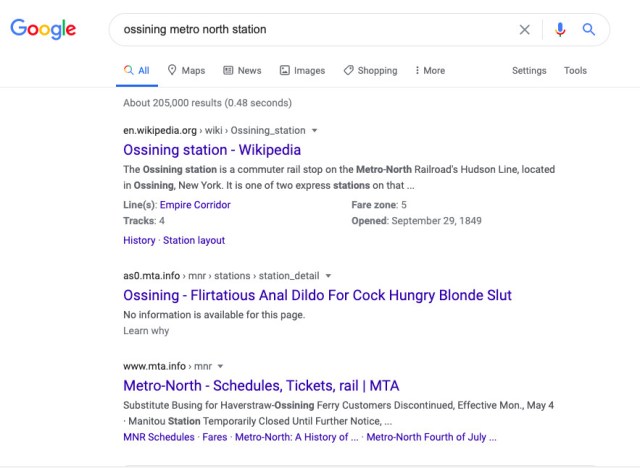Screen dimensions: 640x468
Task: Select the All results tab
Action: [137, 70]
